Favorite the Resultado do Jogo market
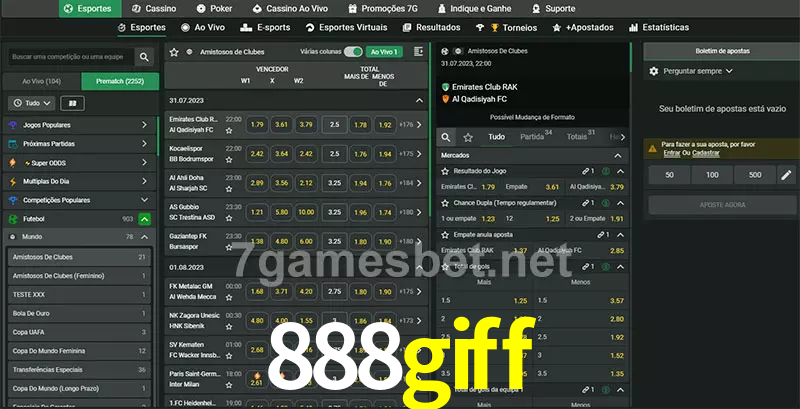 coord(445,171)
